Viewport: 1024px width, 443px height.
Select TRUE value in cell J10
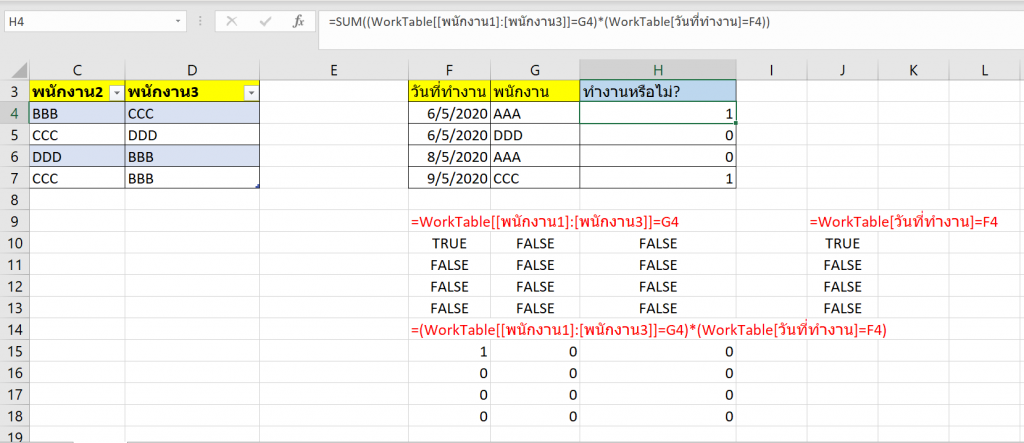point(842,244)
